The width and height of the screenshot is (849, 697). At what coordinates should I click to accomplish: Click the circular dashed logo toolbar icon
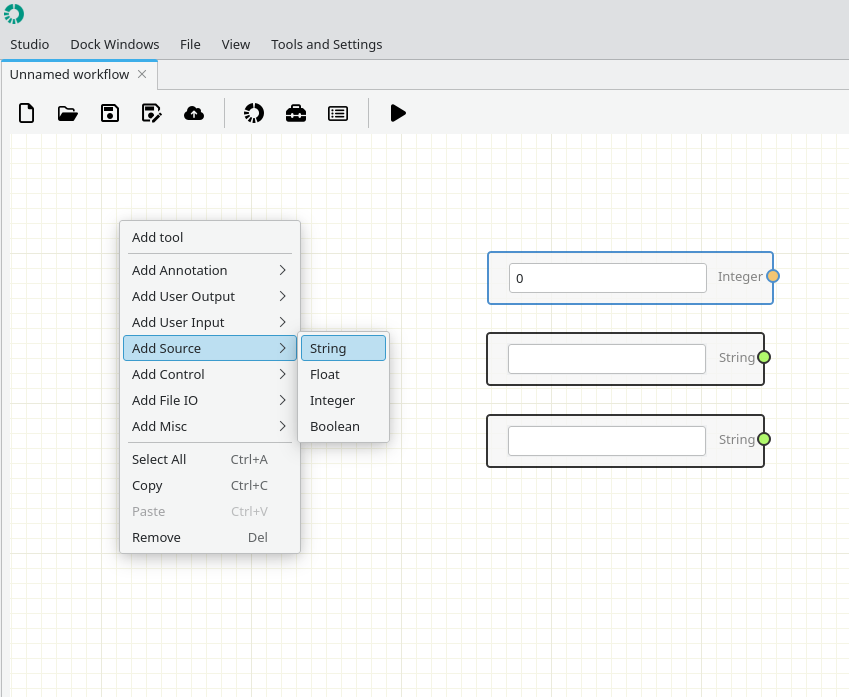[x=254, y=113]
